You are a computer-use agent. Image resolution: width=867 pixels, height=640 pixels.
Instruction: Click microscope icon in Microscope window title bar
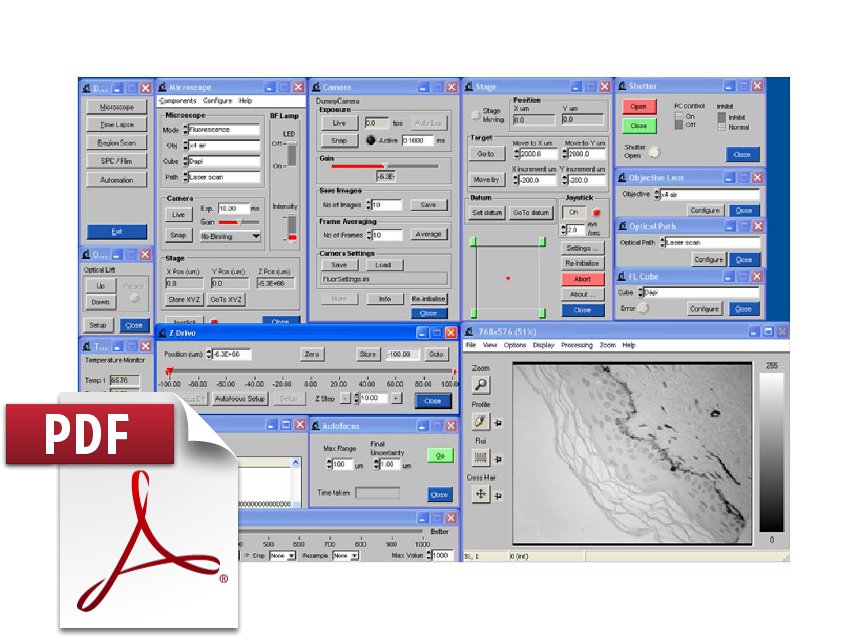(163, 87)
